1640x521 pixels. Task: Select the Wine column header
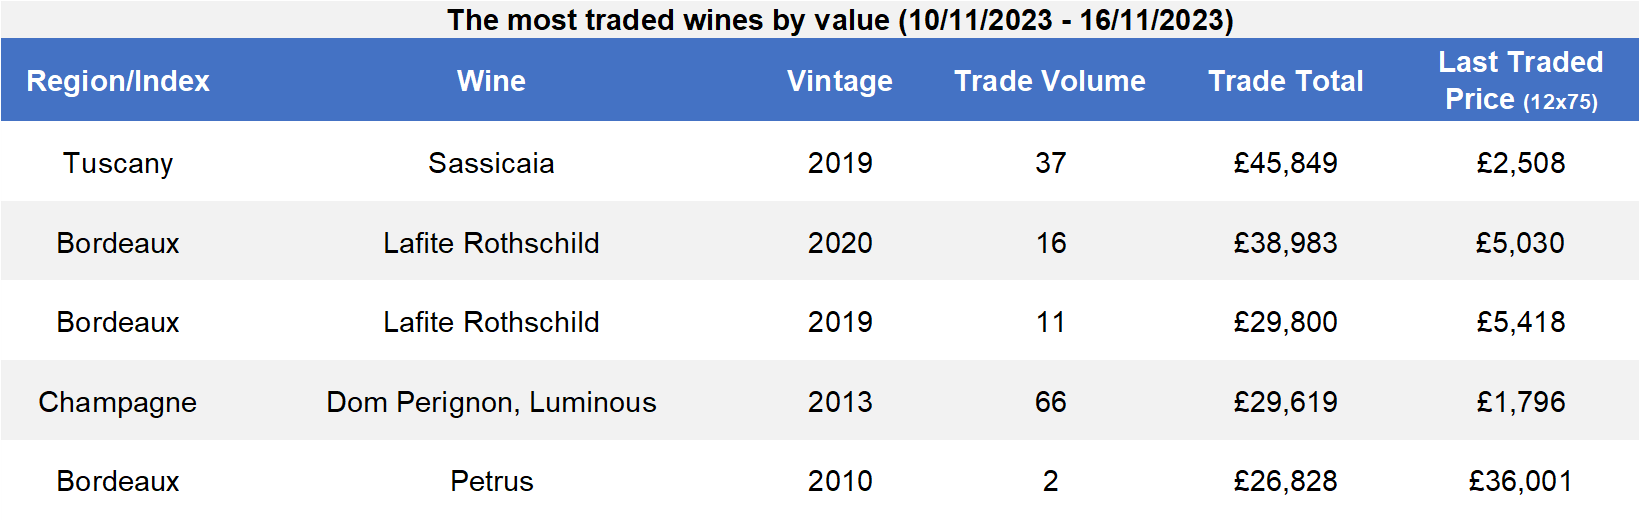coord(491,81)
